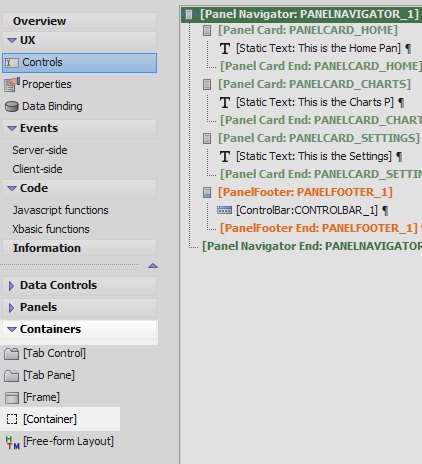Choose the Frame container icon

pyautogui.click(x=12, y=398)
